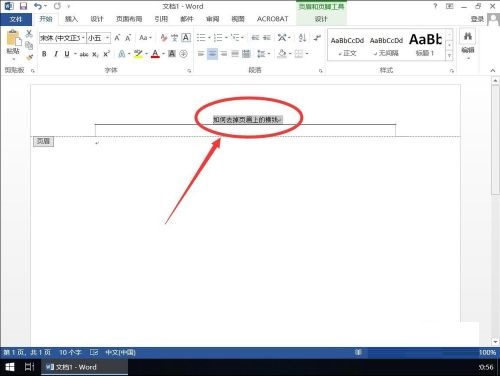Screen dimensions: 500x376
Task: Click the Character Border icon
Action: [x=186, y=38]
